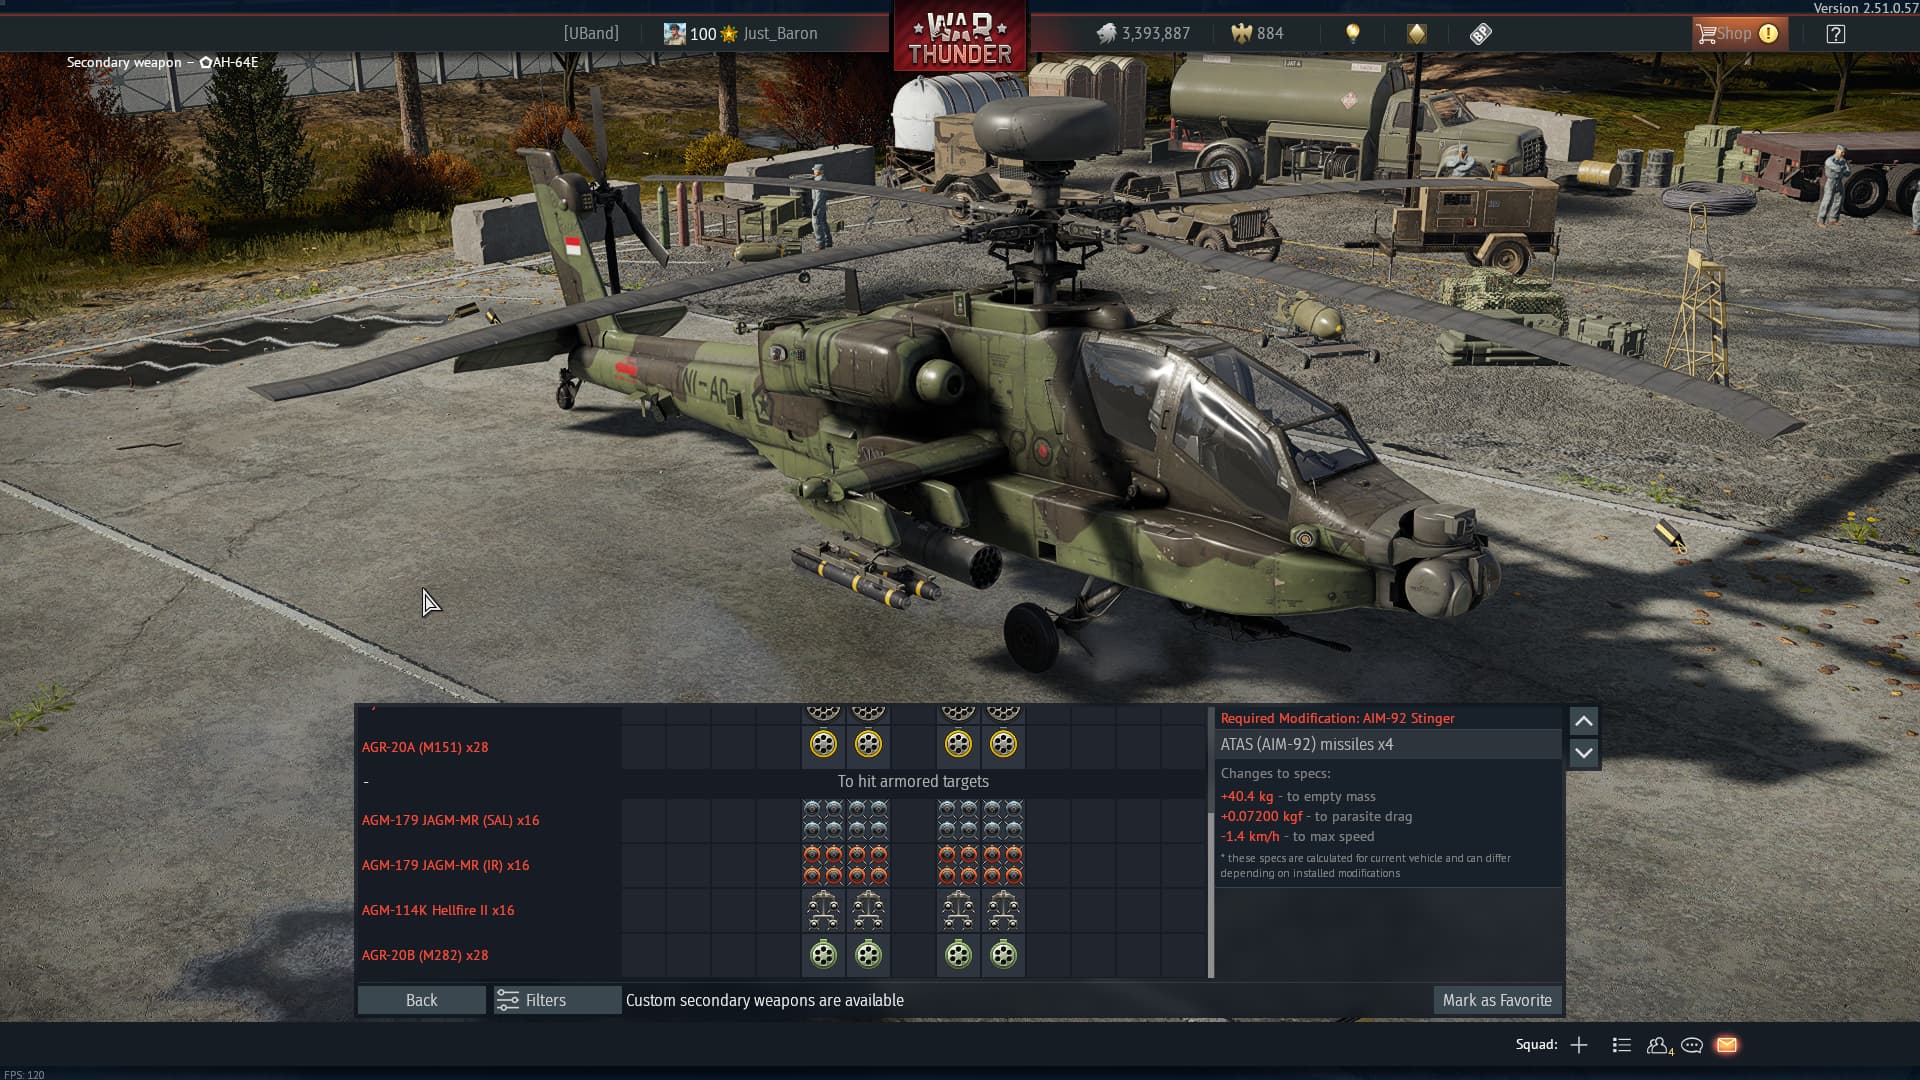
Task: Click the down chevron in weapon info panel
Action: (x=1583, y=753)
